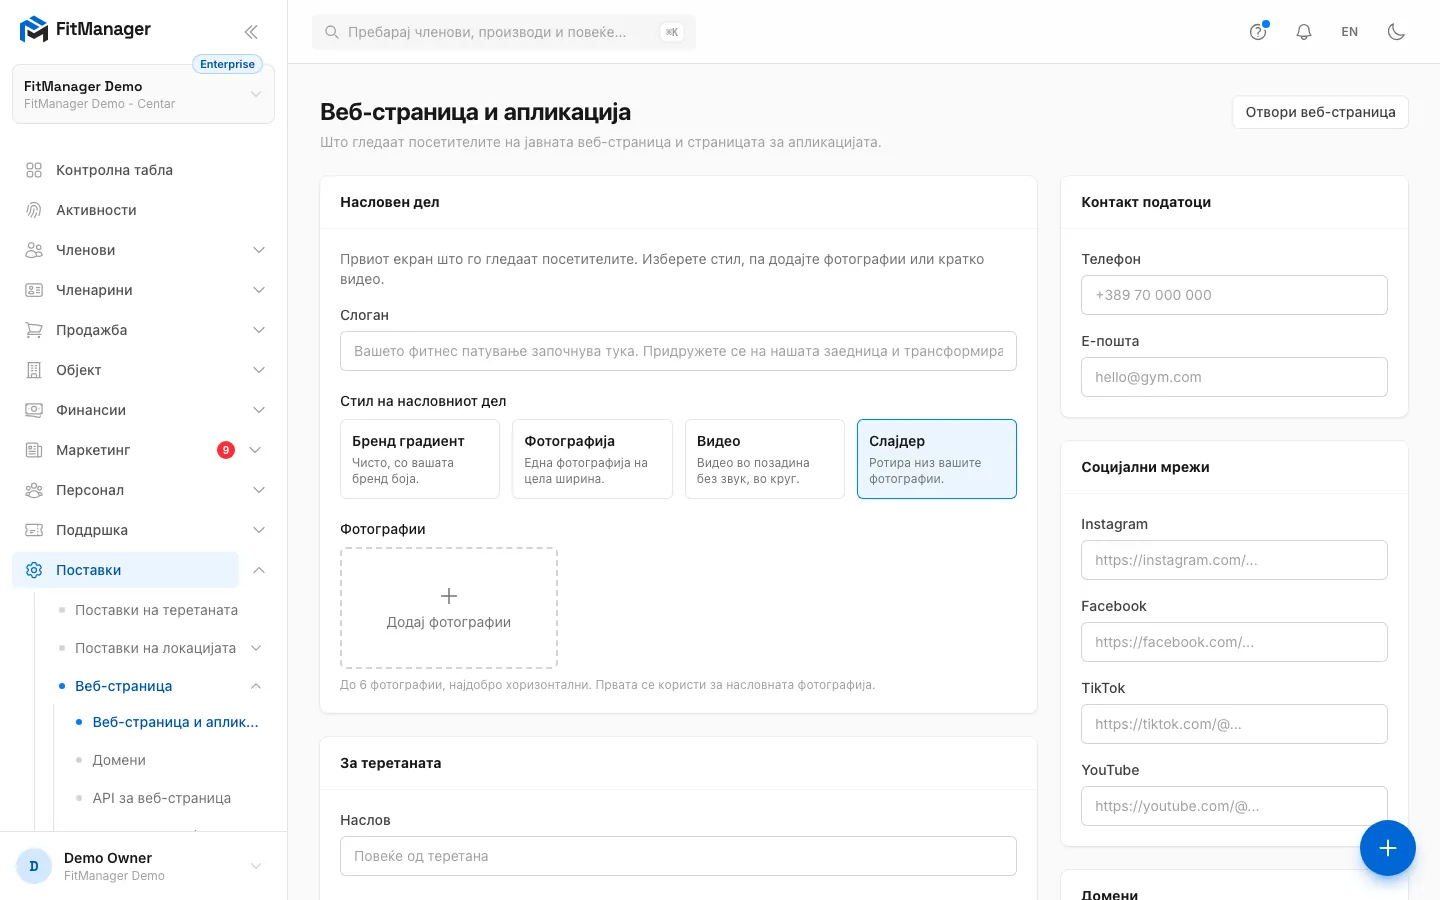Switch language with EN button
This screenshot has height=900, width=1440.
(1350, 32)
